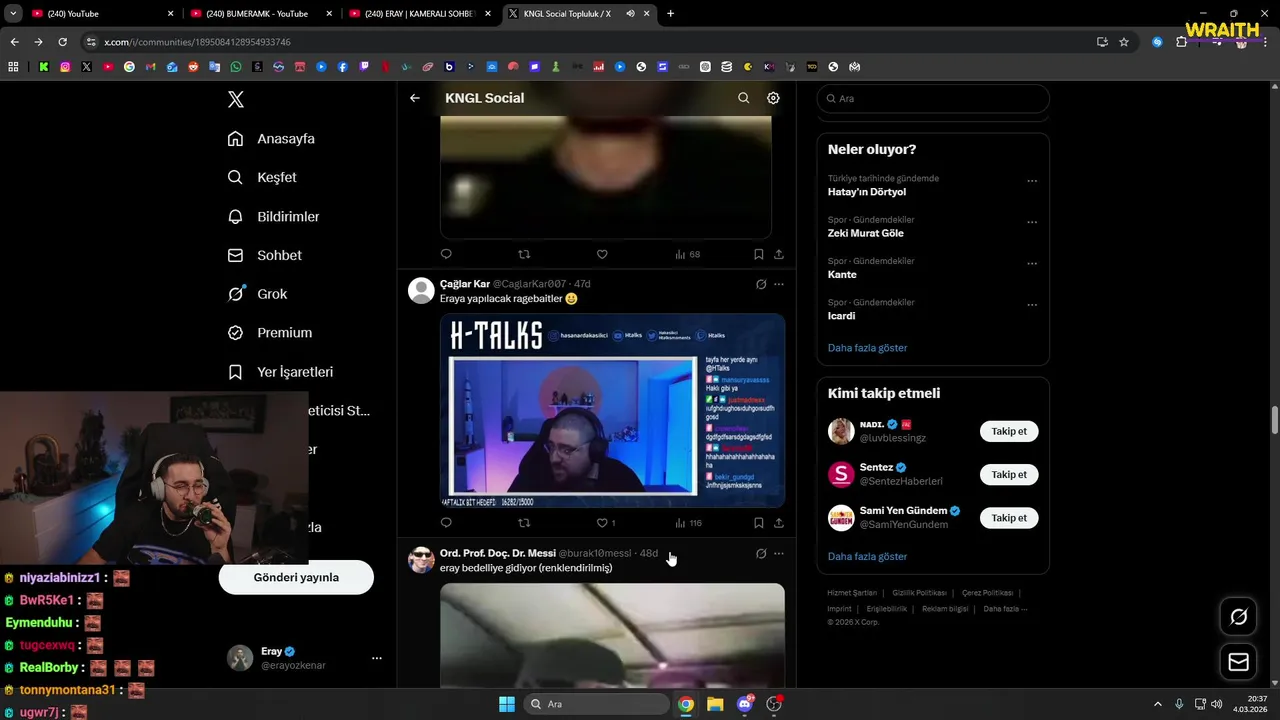Share Çağlar Kar's post
Screen dimensions: 1280x720
click(x=779, y=522)
